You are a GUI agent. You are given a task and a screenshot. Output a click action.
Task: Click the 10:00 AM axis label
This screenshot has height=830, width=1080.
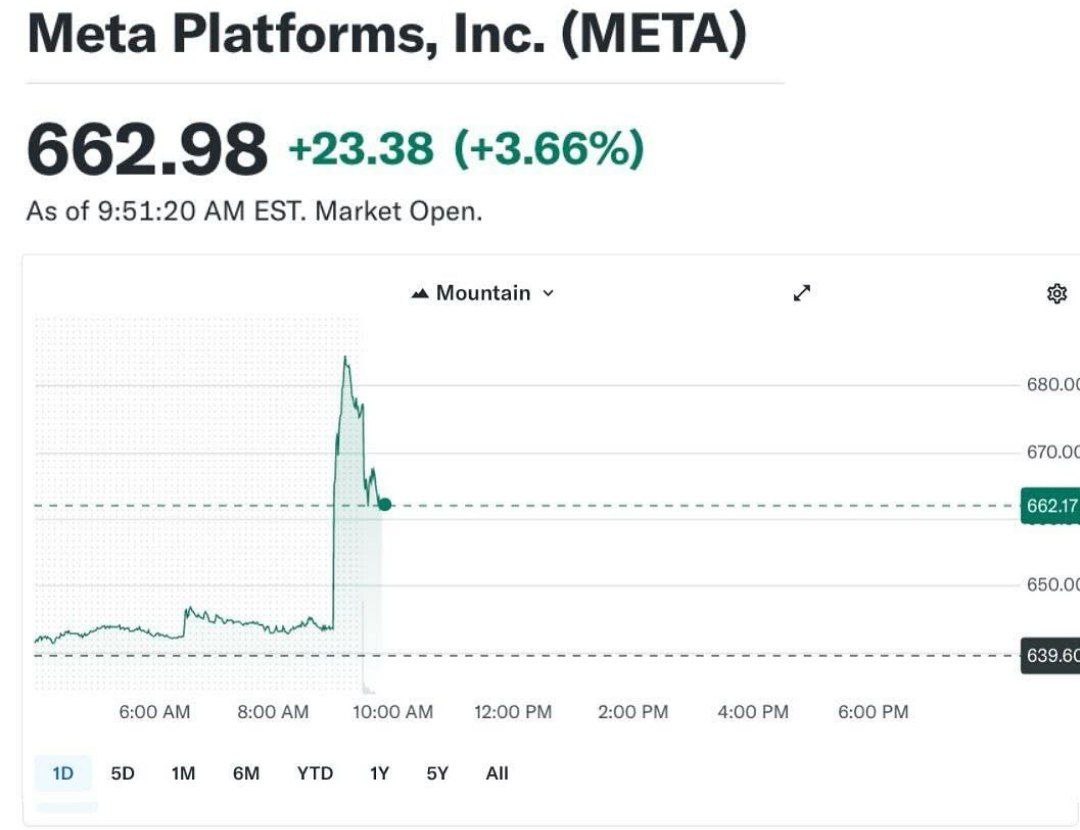391,712
